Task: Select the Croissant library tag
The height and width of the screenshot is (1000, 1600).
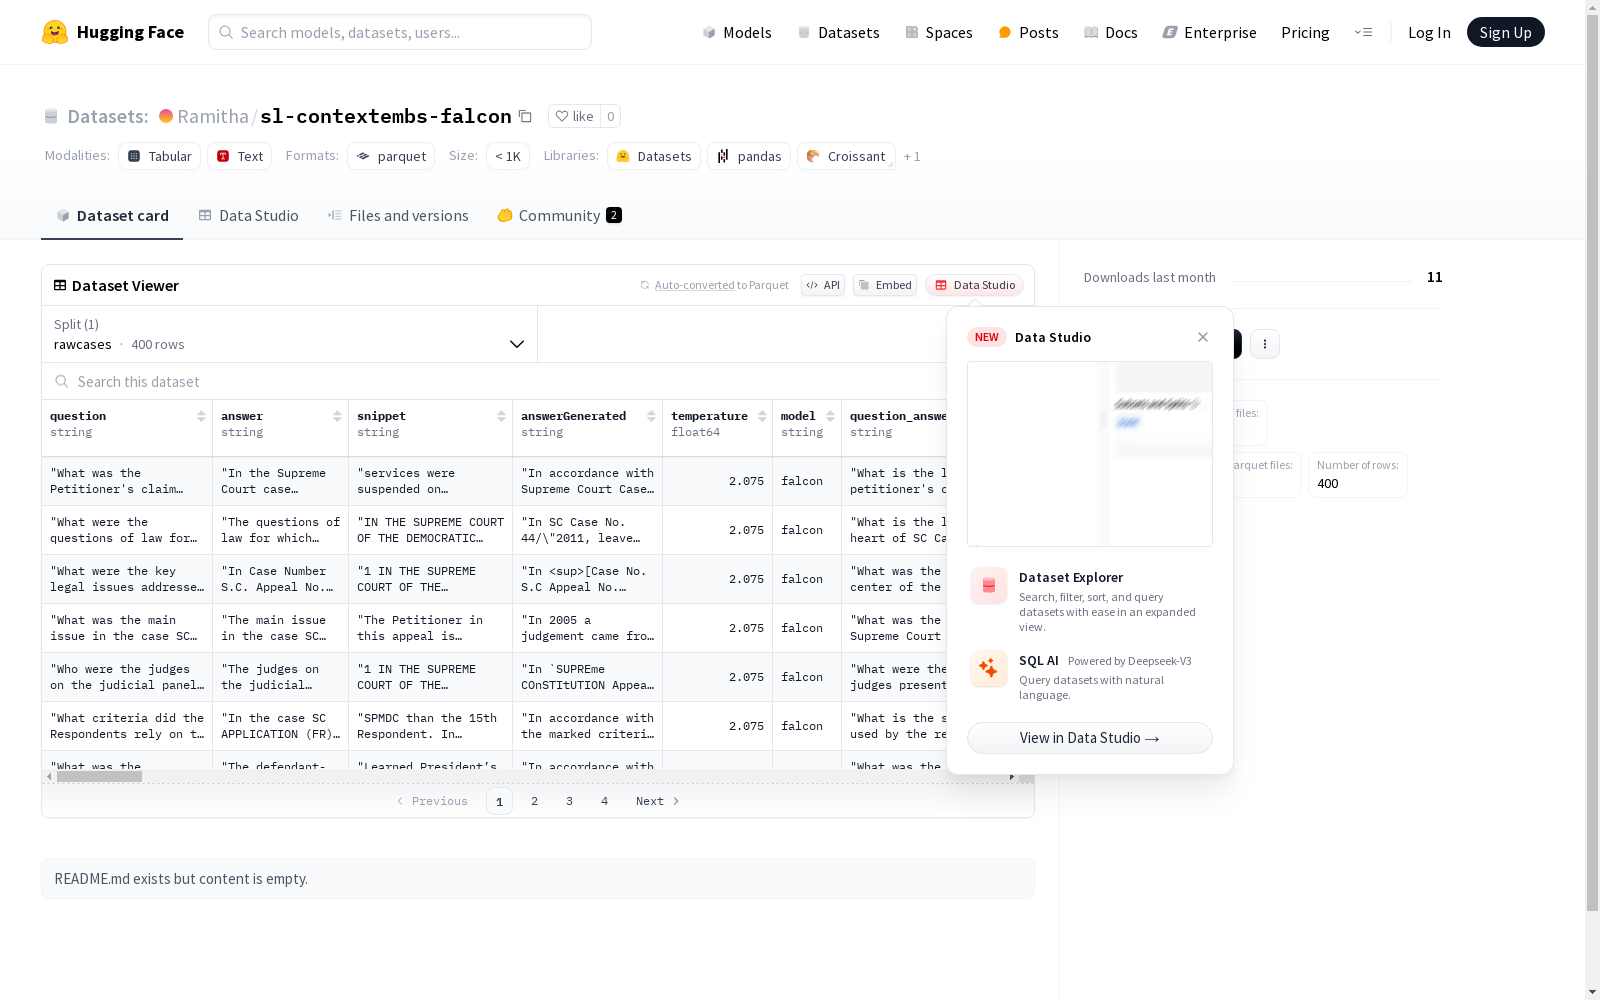Action: [x=846, y=156]
